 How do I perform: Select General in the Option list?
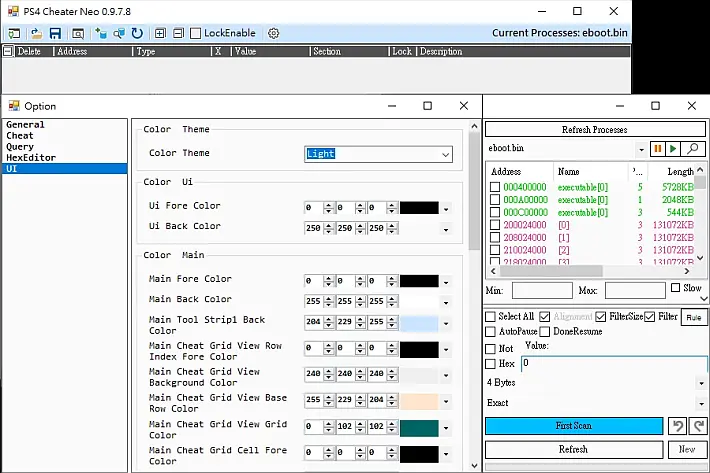65,124
